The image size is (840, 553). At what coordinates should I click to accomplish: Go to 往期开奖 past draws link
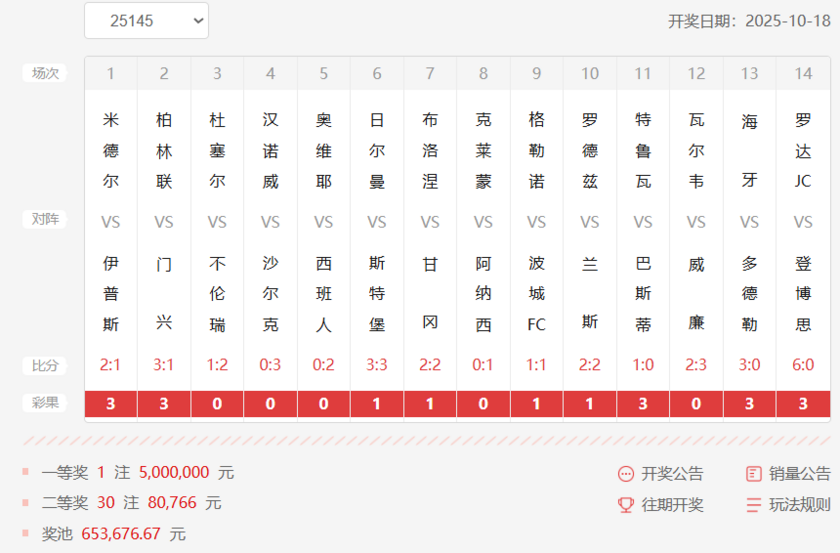click(x=672, y=505)
